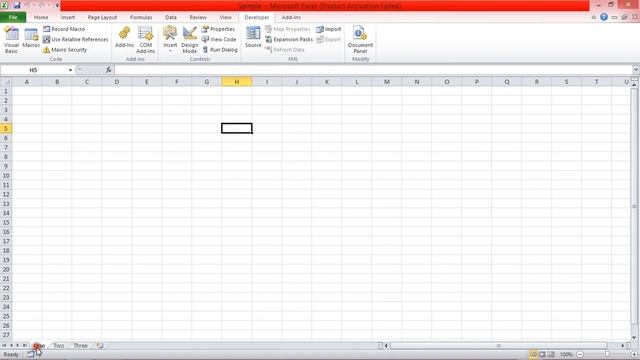Open the Visual Basic editor

(x=11, y=40)
